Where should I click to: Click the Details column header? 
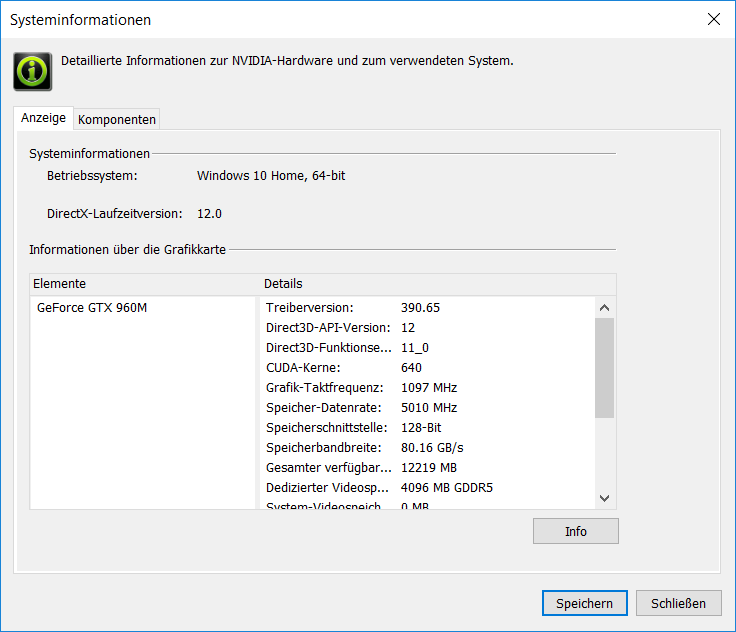click(x=438, y=284)
